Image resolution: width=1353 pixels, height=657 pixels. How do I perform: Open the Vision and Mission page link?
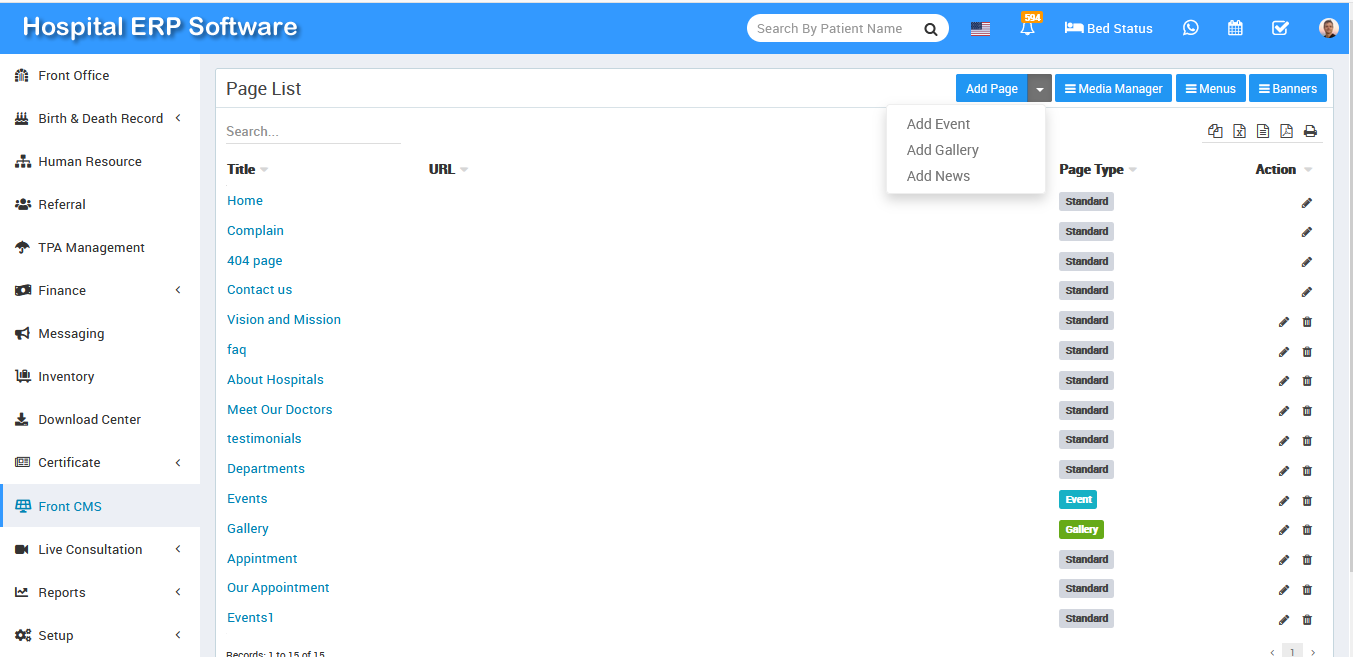[284, 320]
